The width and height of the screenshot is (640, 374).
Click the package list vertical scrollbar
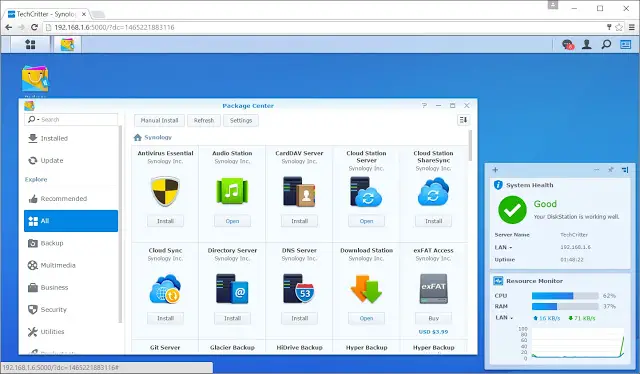pyautogui.click(x=470, y=145)
